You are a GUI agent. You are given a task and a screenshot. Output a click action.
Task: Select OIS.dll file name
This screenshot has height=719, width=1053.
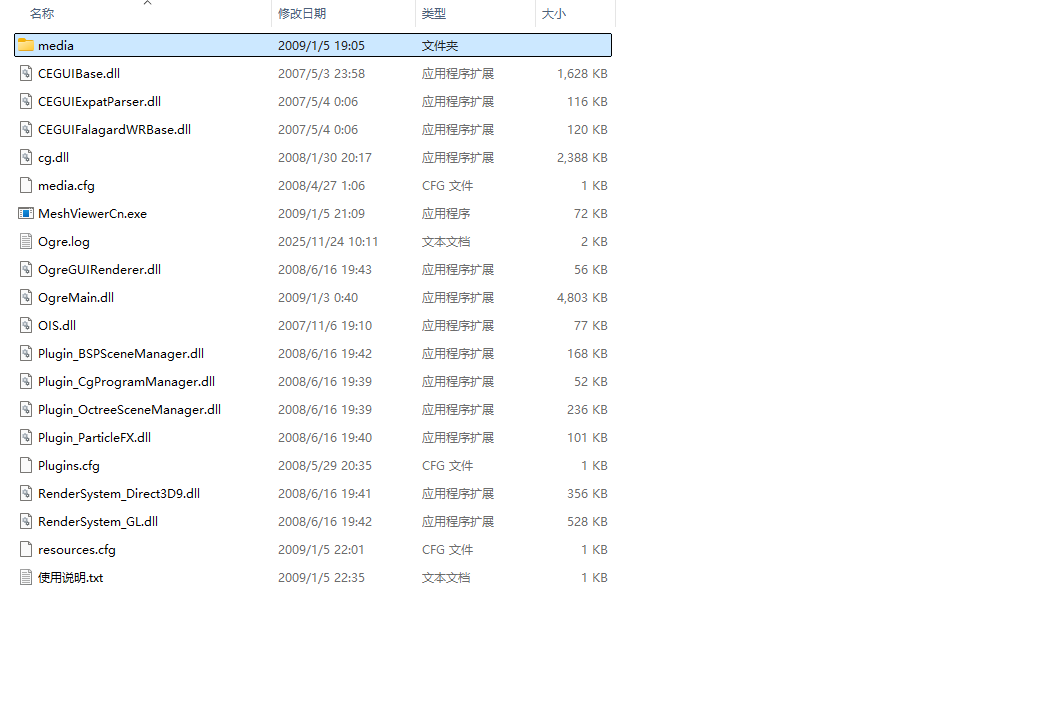coord(57,325)
